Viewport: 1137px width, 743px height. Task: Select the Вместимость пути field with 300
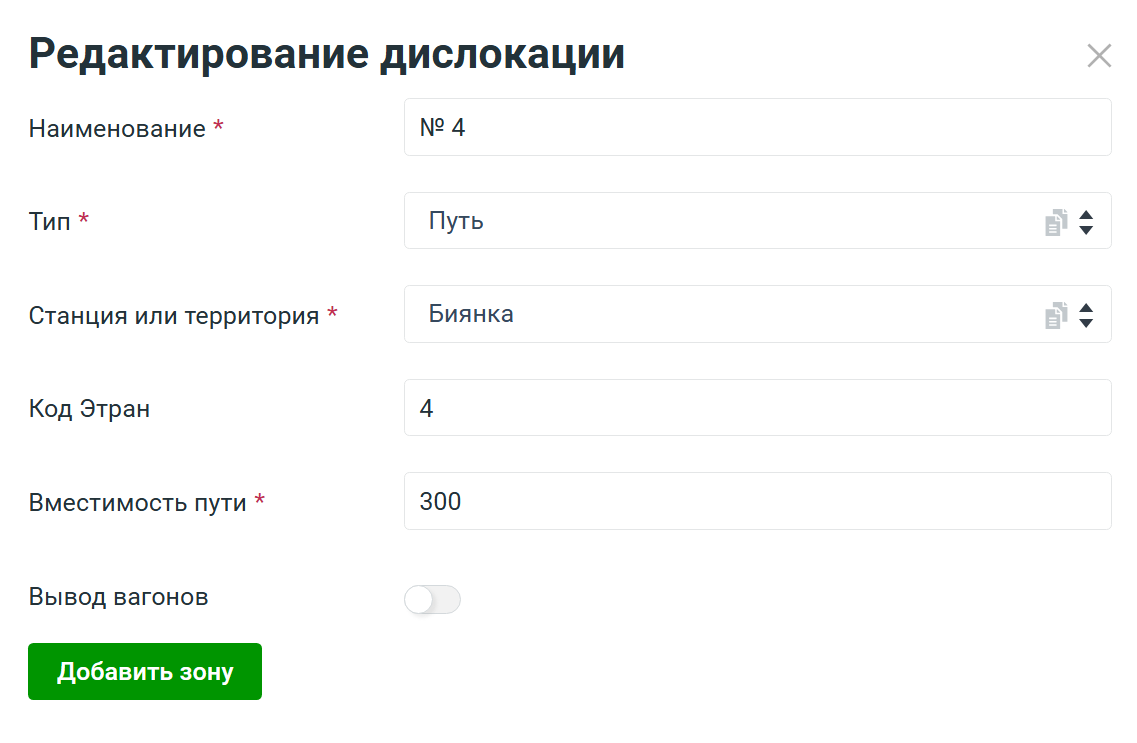click(757, 501)
